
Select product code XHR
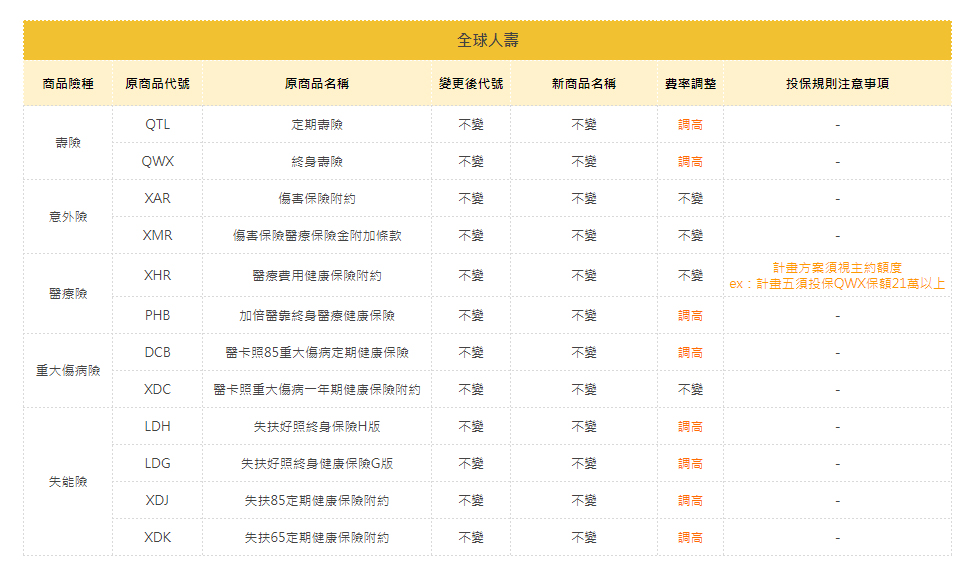(157, 275)
